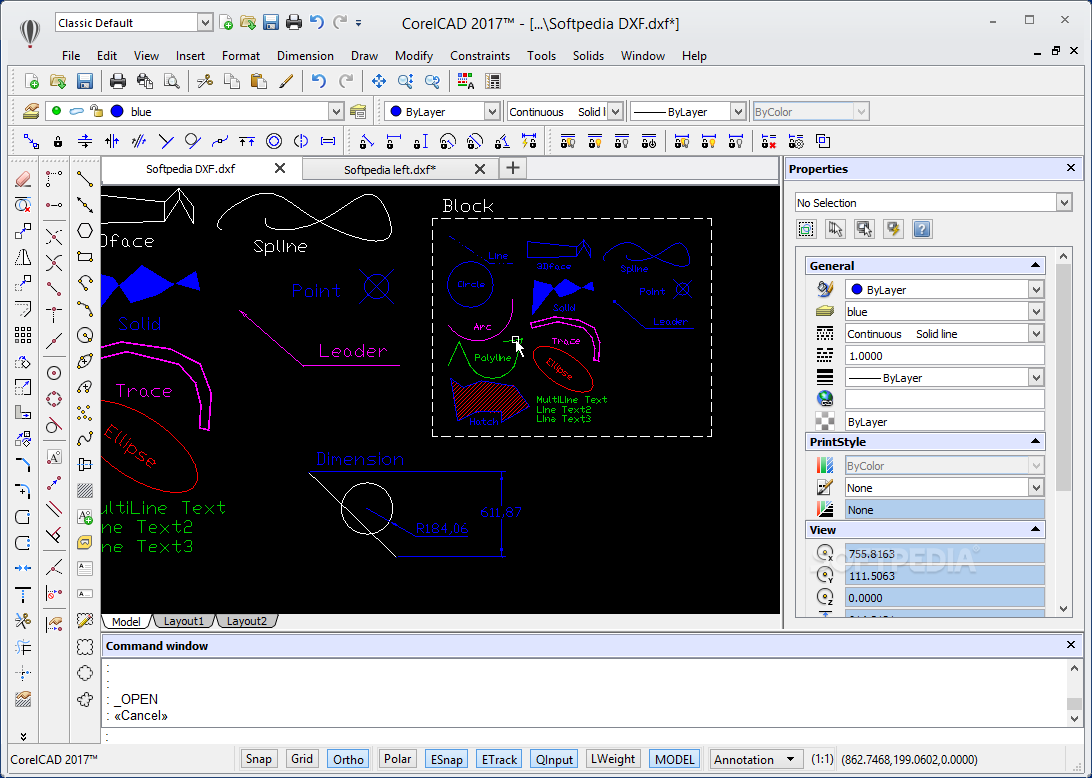This screenshot has height=778, width=1092.
Task: Close the Softpedia DXF.dxf tab
Action: pos(279,168)
